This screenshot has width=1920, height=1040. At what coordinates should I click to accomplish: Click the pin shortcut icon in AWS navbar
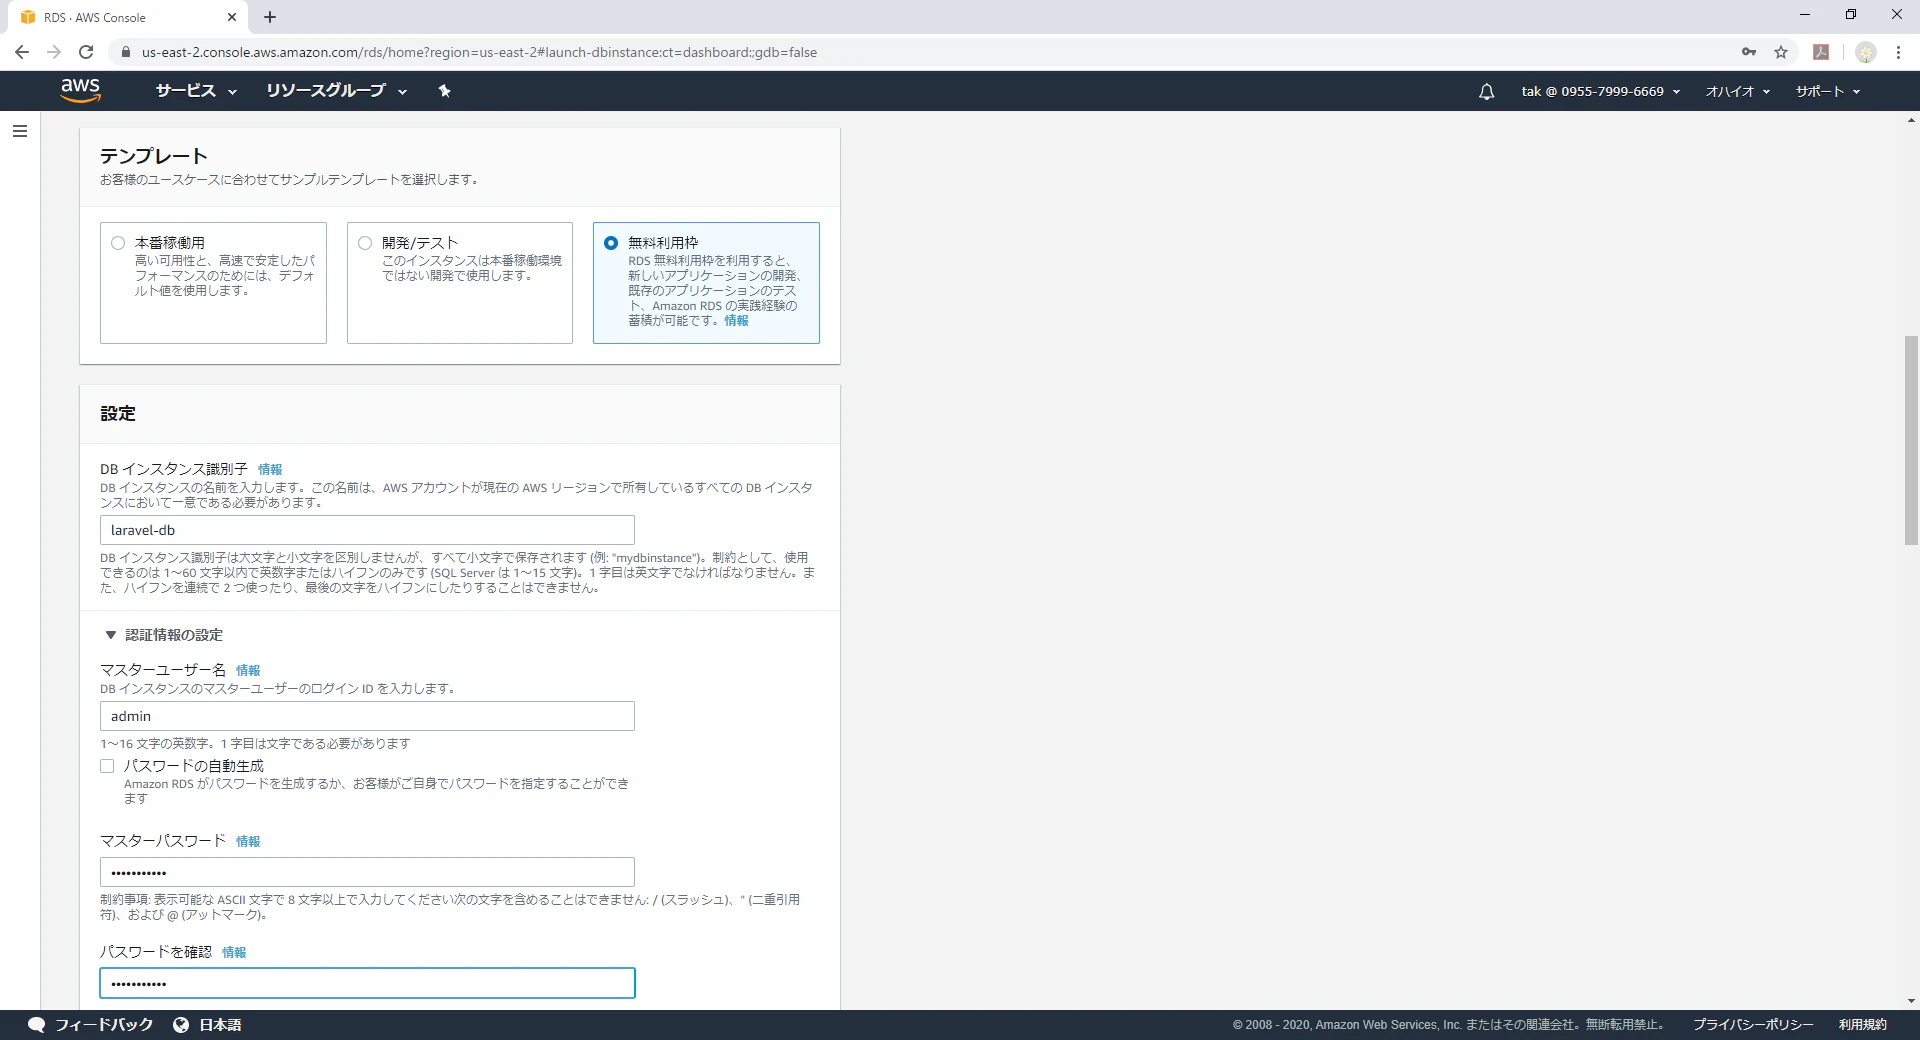pos(445,91)
